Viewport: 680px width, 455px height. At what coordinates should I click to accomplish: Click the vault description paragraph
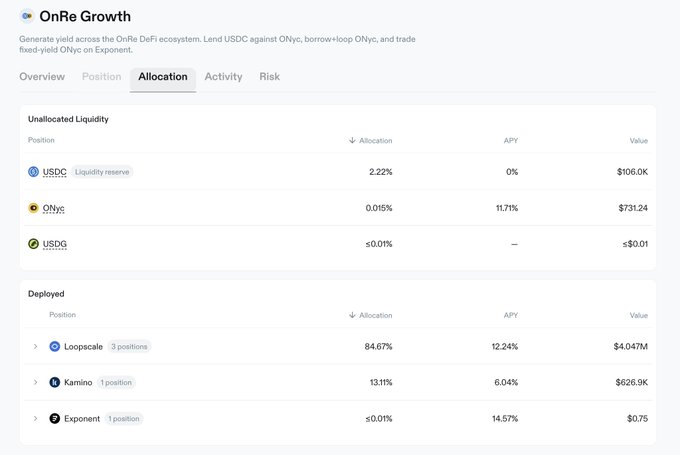point(217,44)
